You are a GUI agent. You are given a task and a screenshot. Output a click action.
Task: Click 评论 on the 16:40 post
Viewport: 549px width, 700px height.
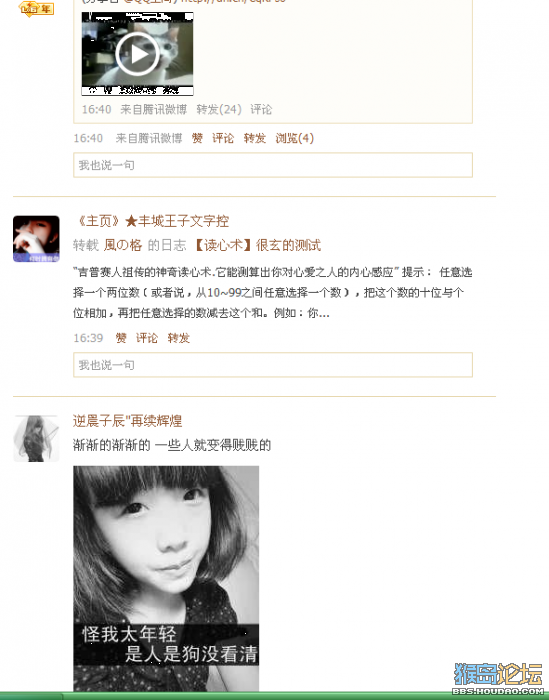(x=223, y=138)
